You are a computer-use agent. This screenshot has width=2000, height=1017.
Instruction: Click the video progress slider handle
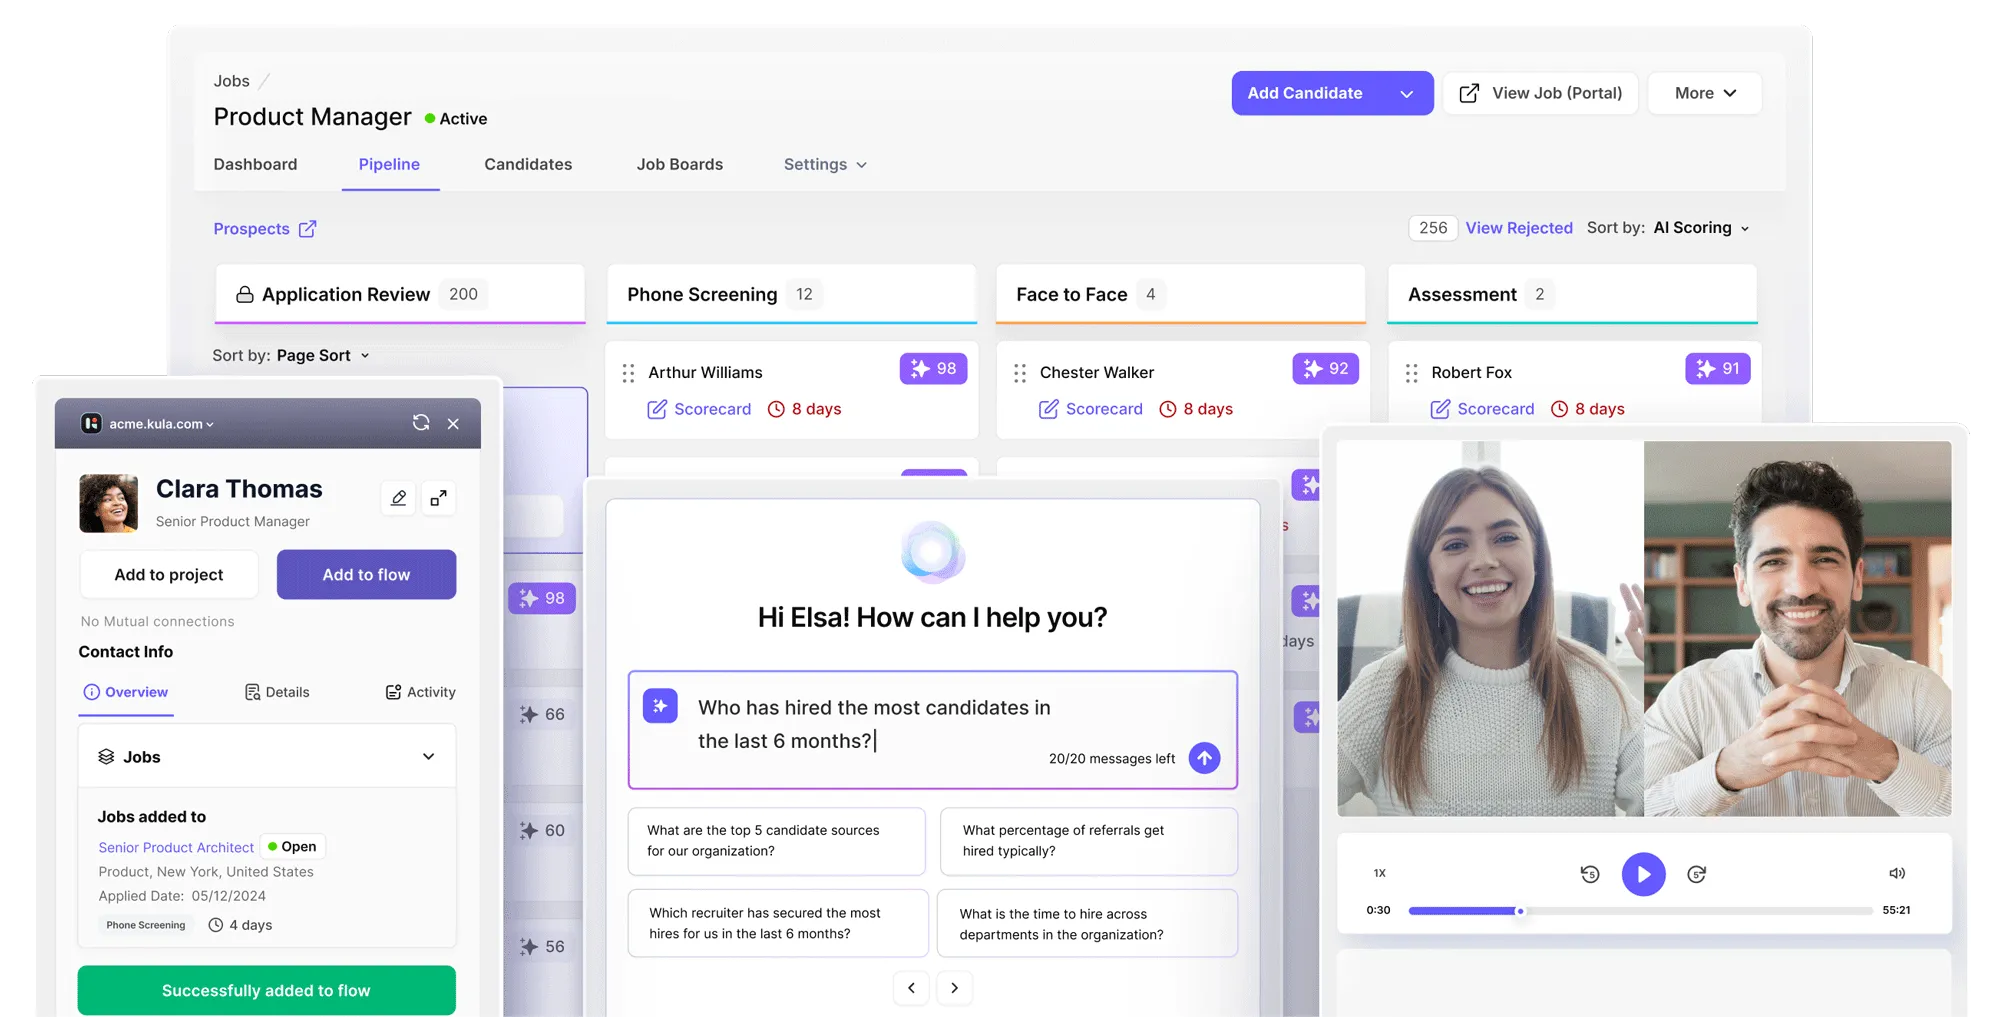pyautogui.click(x=1520, y=911)
